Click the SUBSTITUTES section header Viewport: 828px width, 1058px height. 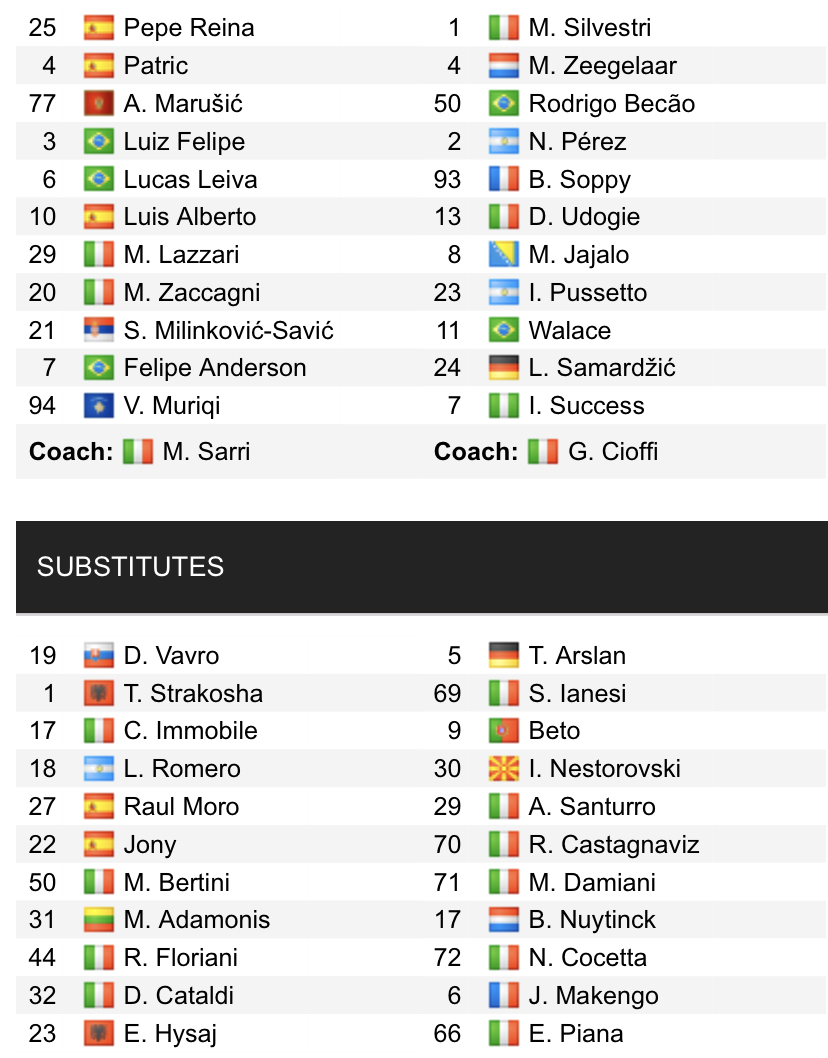click(x=130, y=566)
